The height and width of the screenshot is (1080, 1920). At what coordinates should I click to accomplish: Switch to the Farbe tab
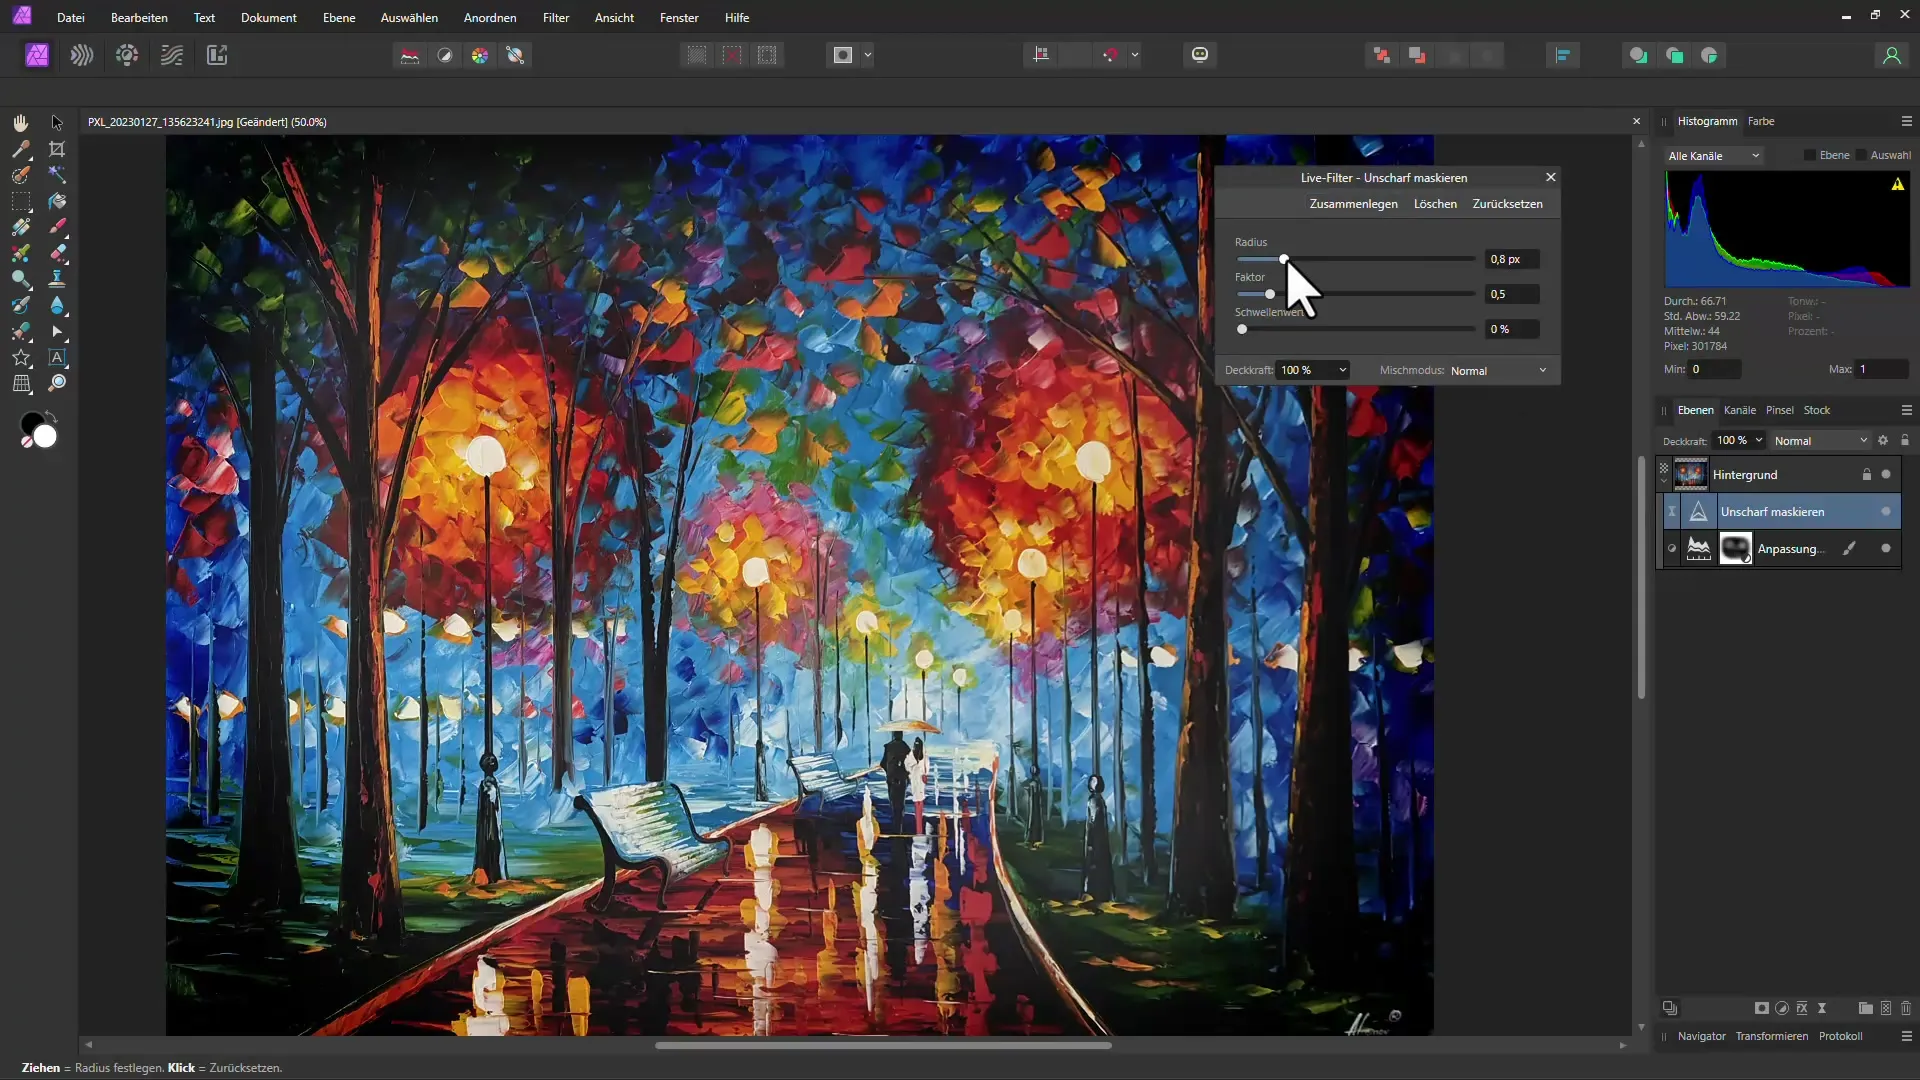click(x=1761, y=121)
